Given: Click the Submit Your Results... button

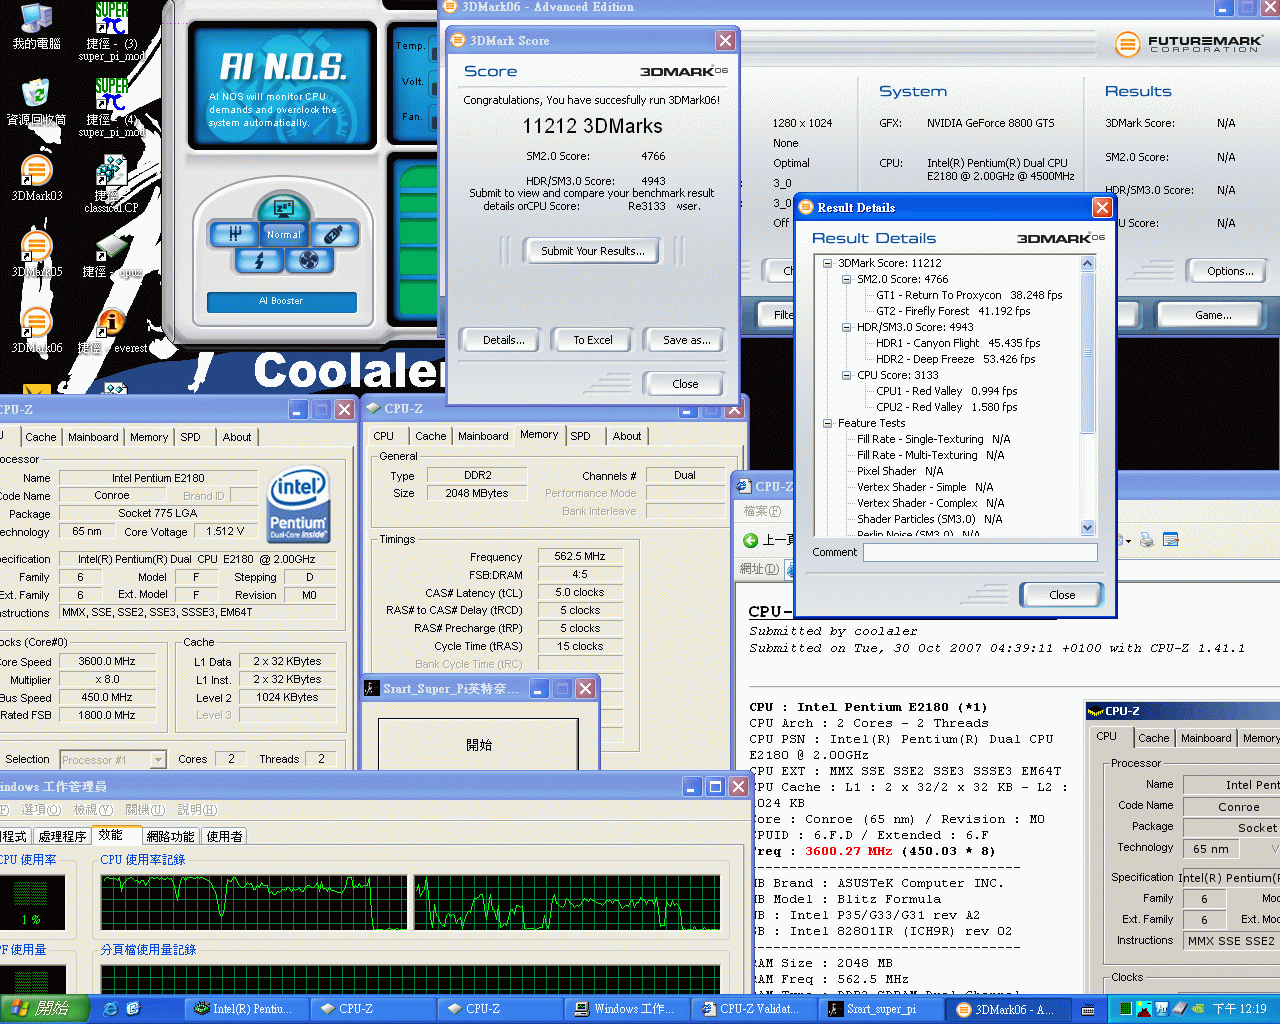Looking at the screenshot, I should click(x=593, y=251).
